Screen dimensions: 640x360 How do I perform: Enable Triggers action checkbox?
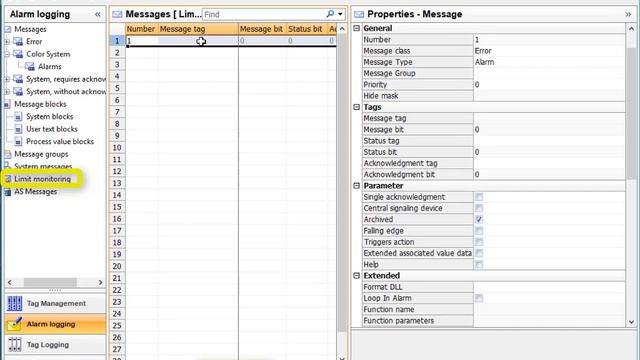[x=479, y=242]
